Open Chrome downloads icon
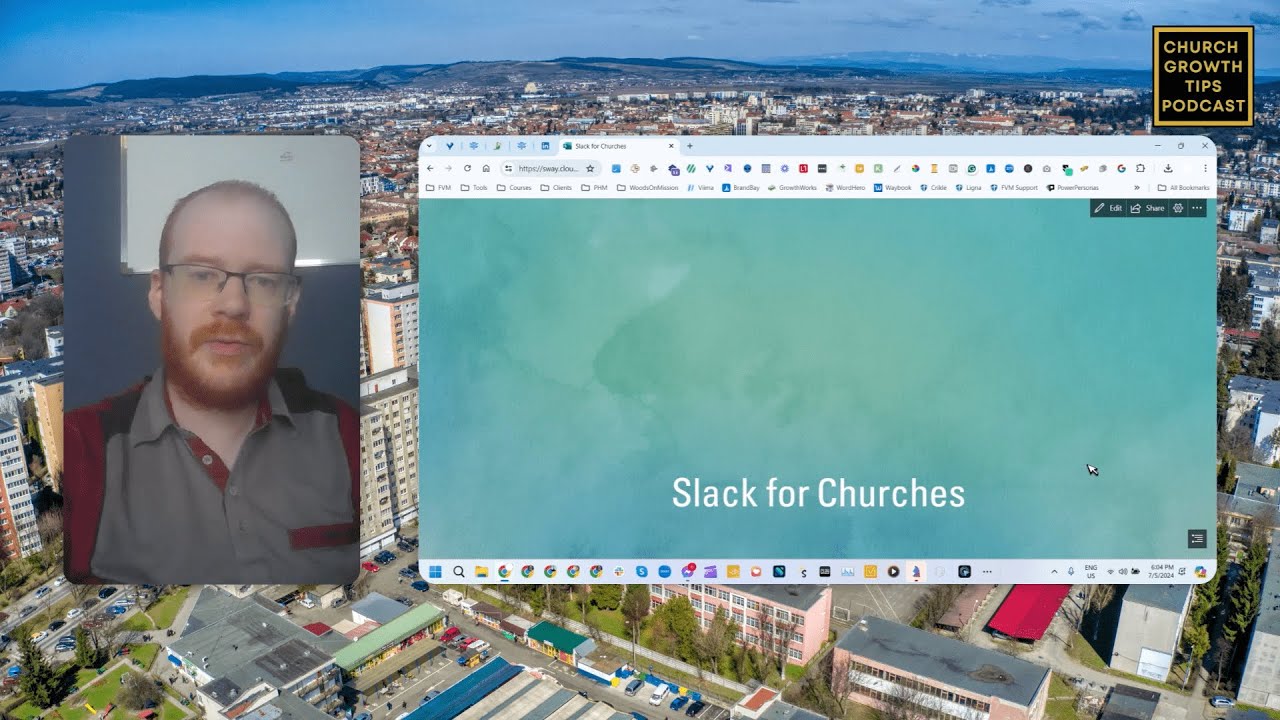This screenshot has height=720, width=1280. click(1167, 168)
